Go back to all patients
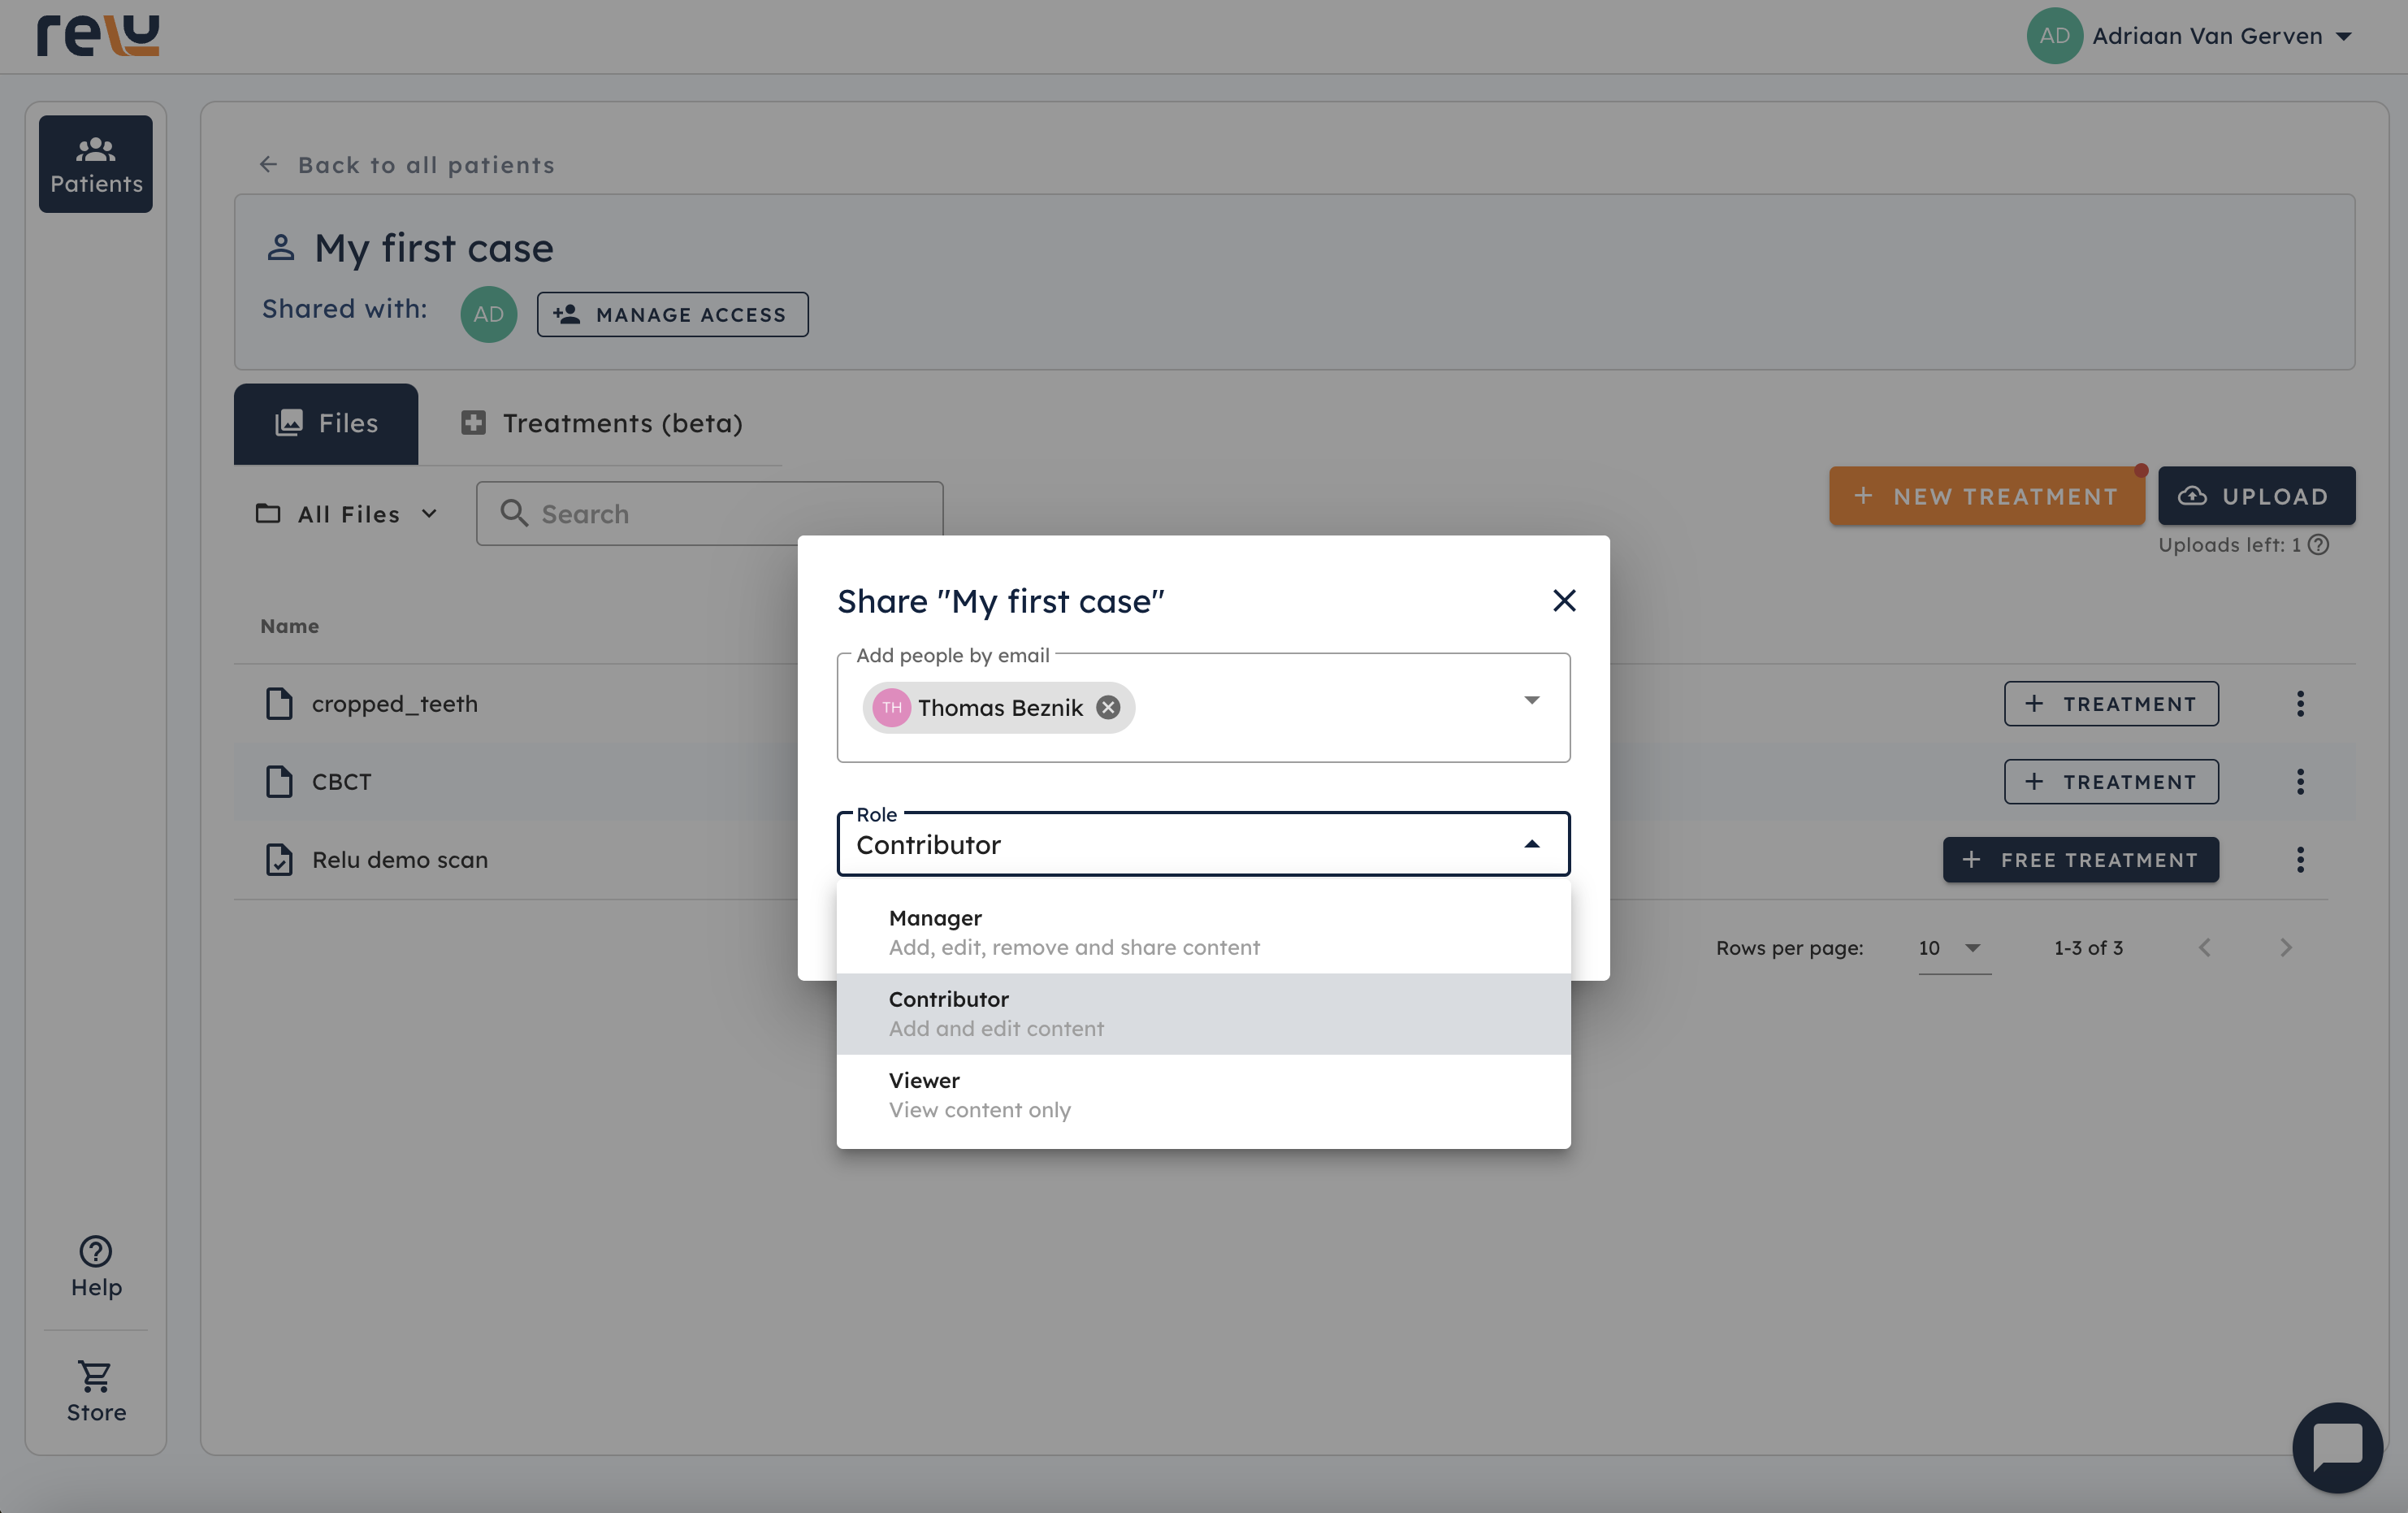This screenshot has width=2408, height=1513. [407, 165]
